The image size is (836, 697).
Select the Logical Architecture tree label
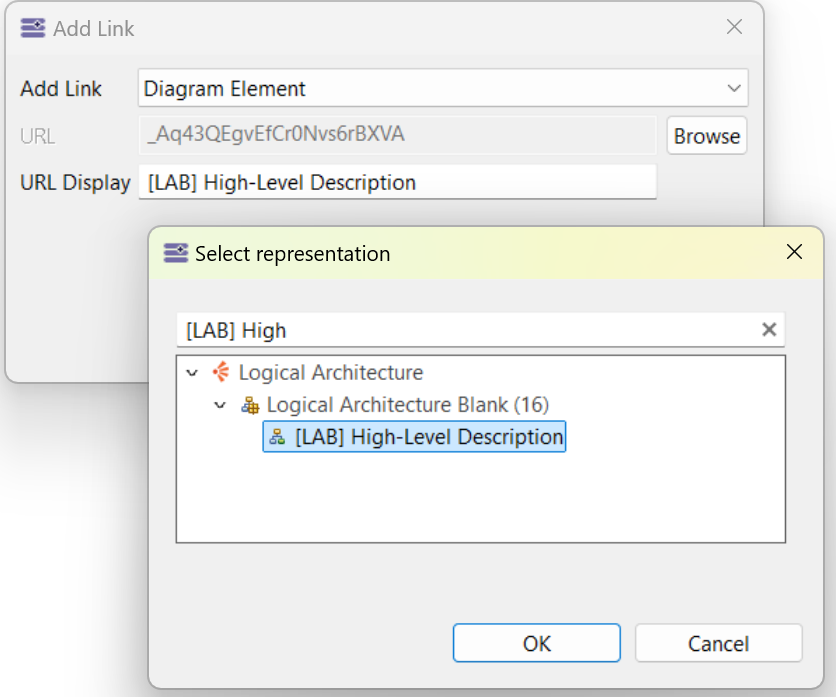pyautogui.click(x=330, y=373)
